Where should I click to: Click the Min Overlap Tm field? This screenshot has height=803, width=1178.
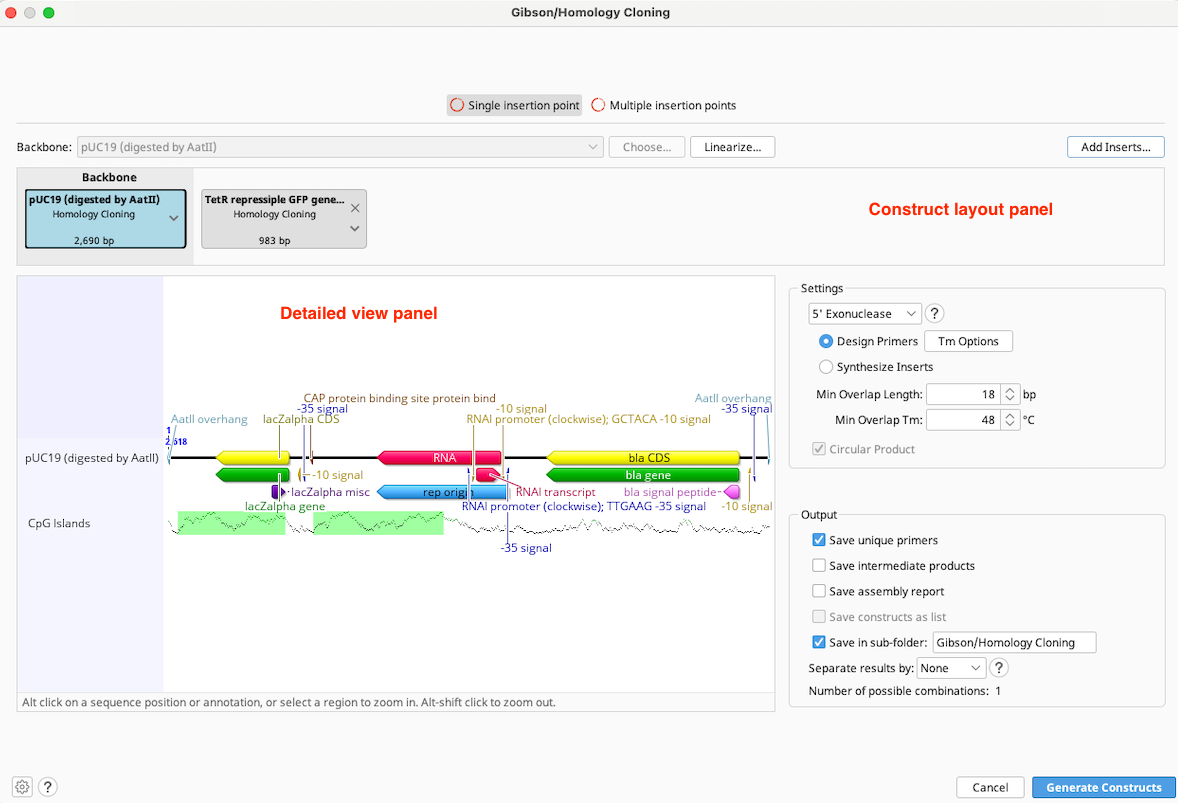click(x=964, y=420)
